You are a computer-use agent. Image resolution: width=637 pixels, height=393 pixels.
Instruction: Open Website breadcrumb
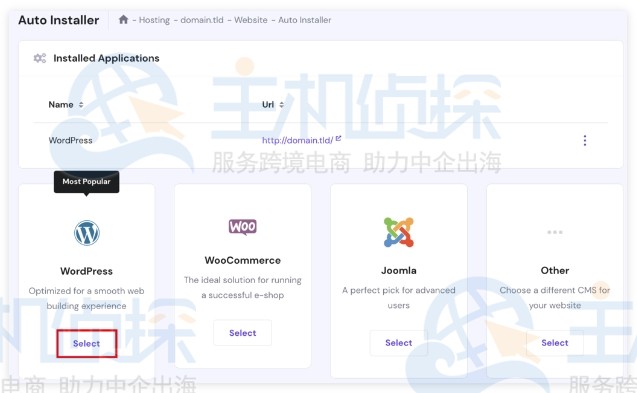coord(251,20)
